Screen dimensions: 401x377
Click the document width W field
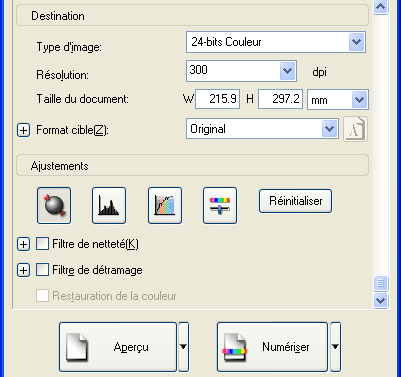pos(217,99)
